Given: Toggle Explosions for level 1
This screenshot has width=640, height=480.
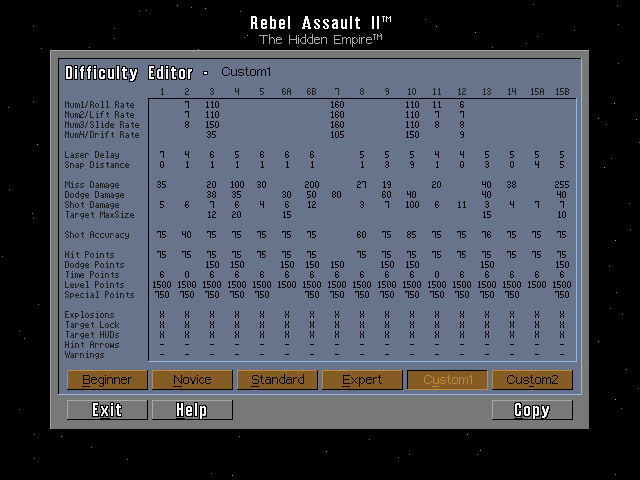Looking at the screenshot, I should pyautogui.click(x=162, y=315).
